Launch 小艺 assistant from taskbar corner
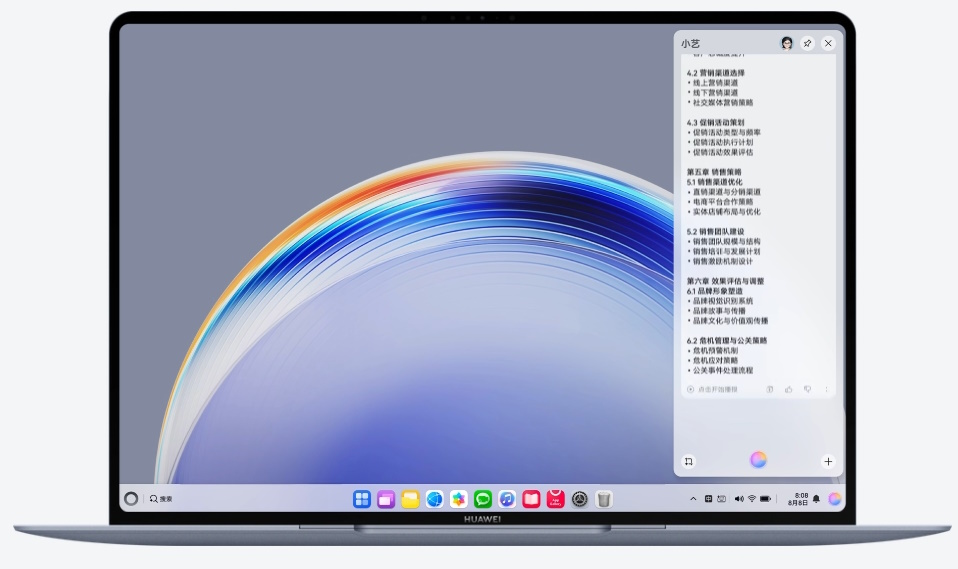 835,499
